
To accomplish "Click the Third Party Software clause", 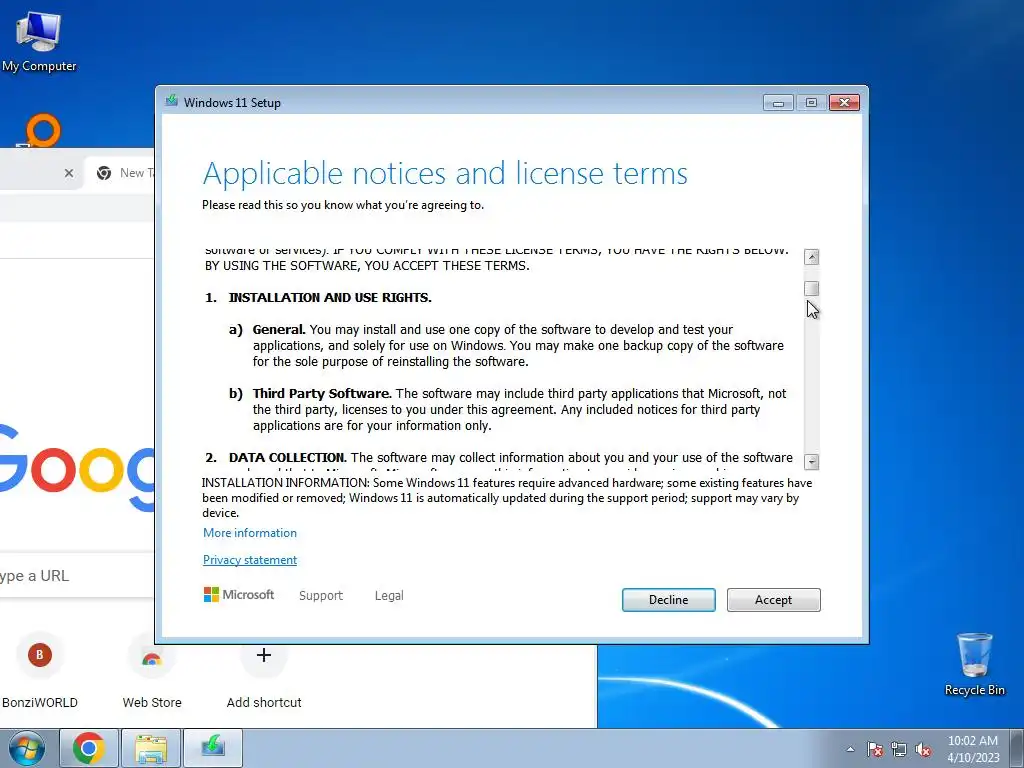I will [519, 409].
